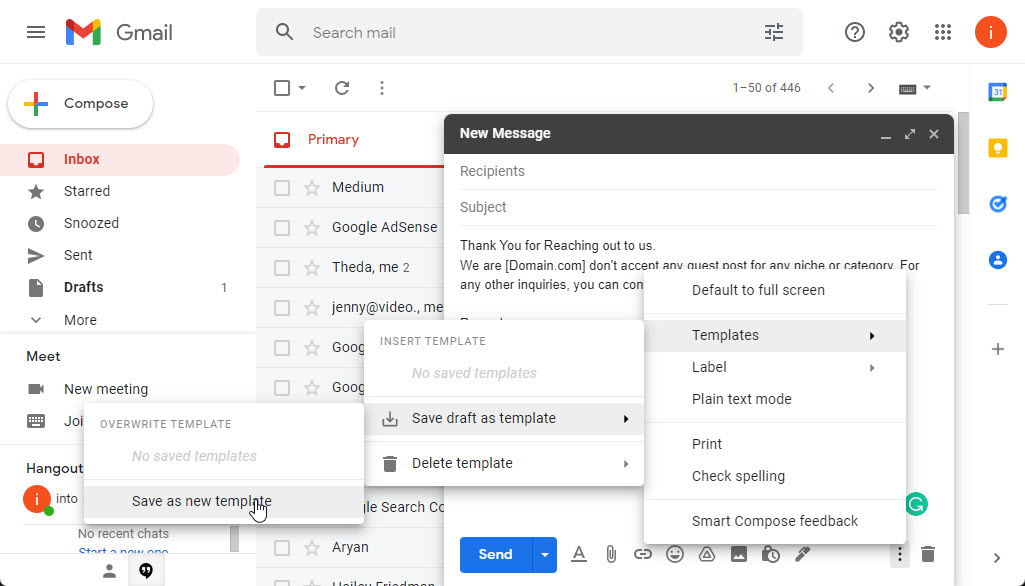Discard draft trash icon
Image resolution: width=1025 pixels, height=586 pixels.
pyautogui.click(x=928, y=555)
